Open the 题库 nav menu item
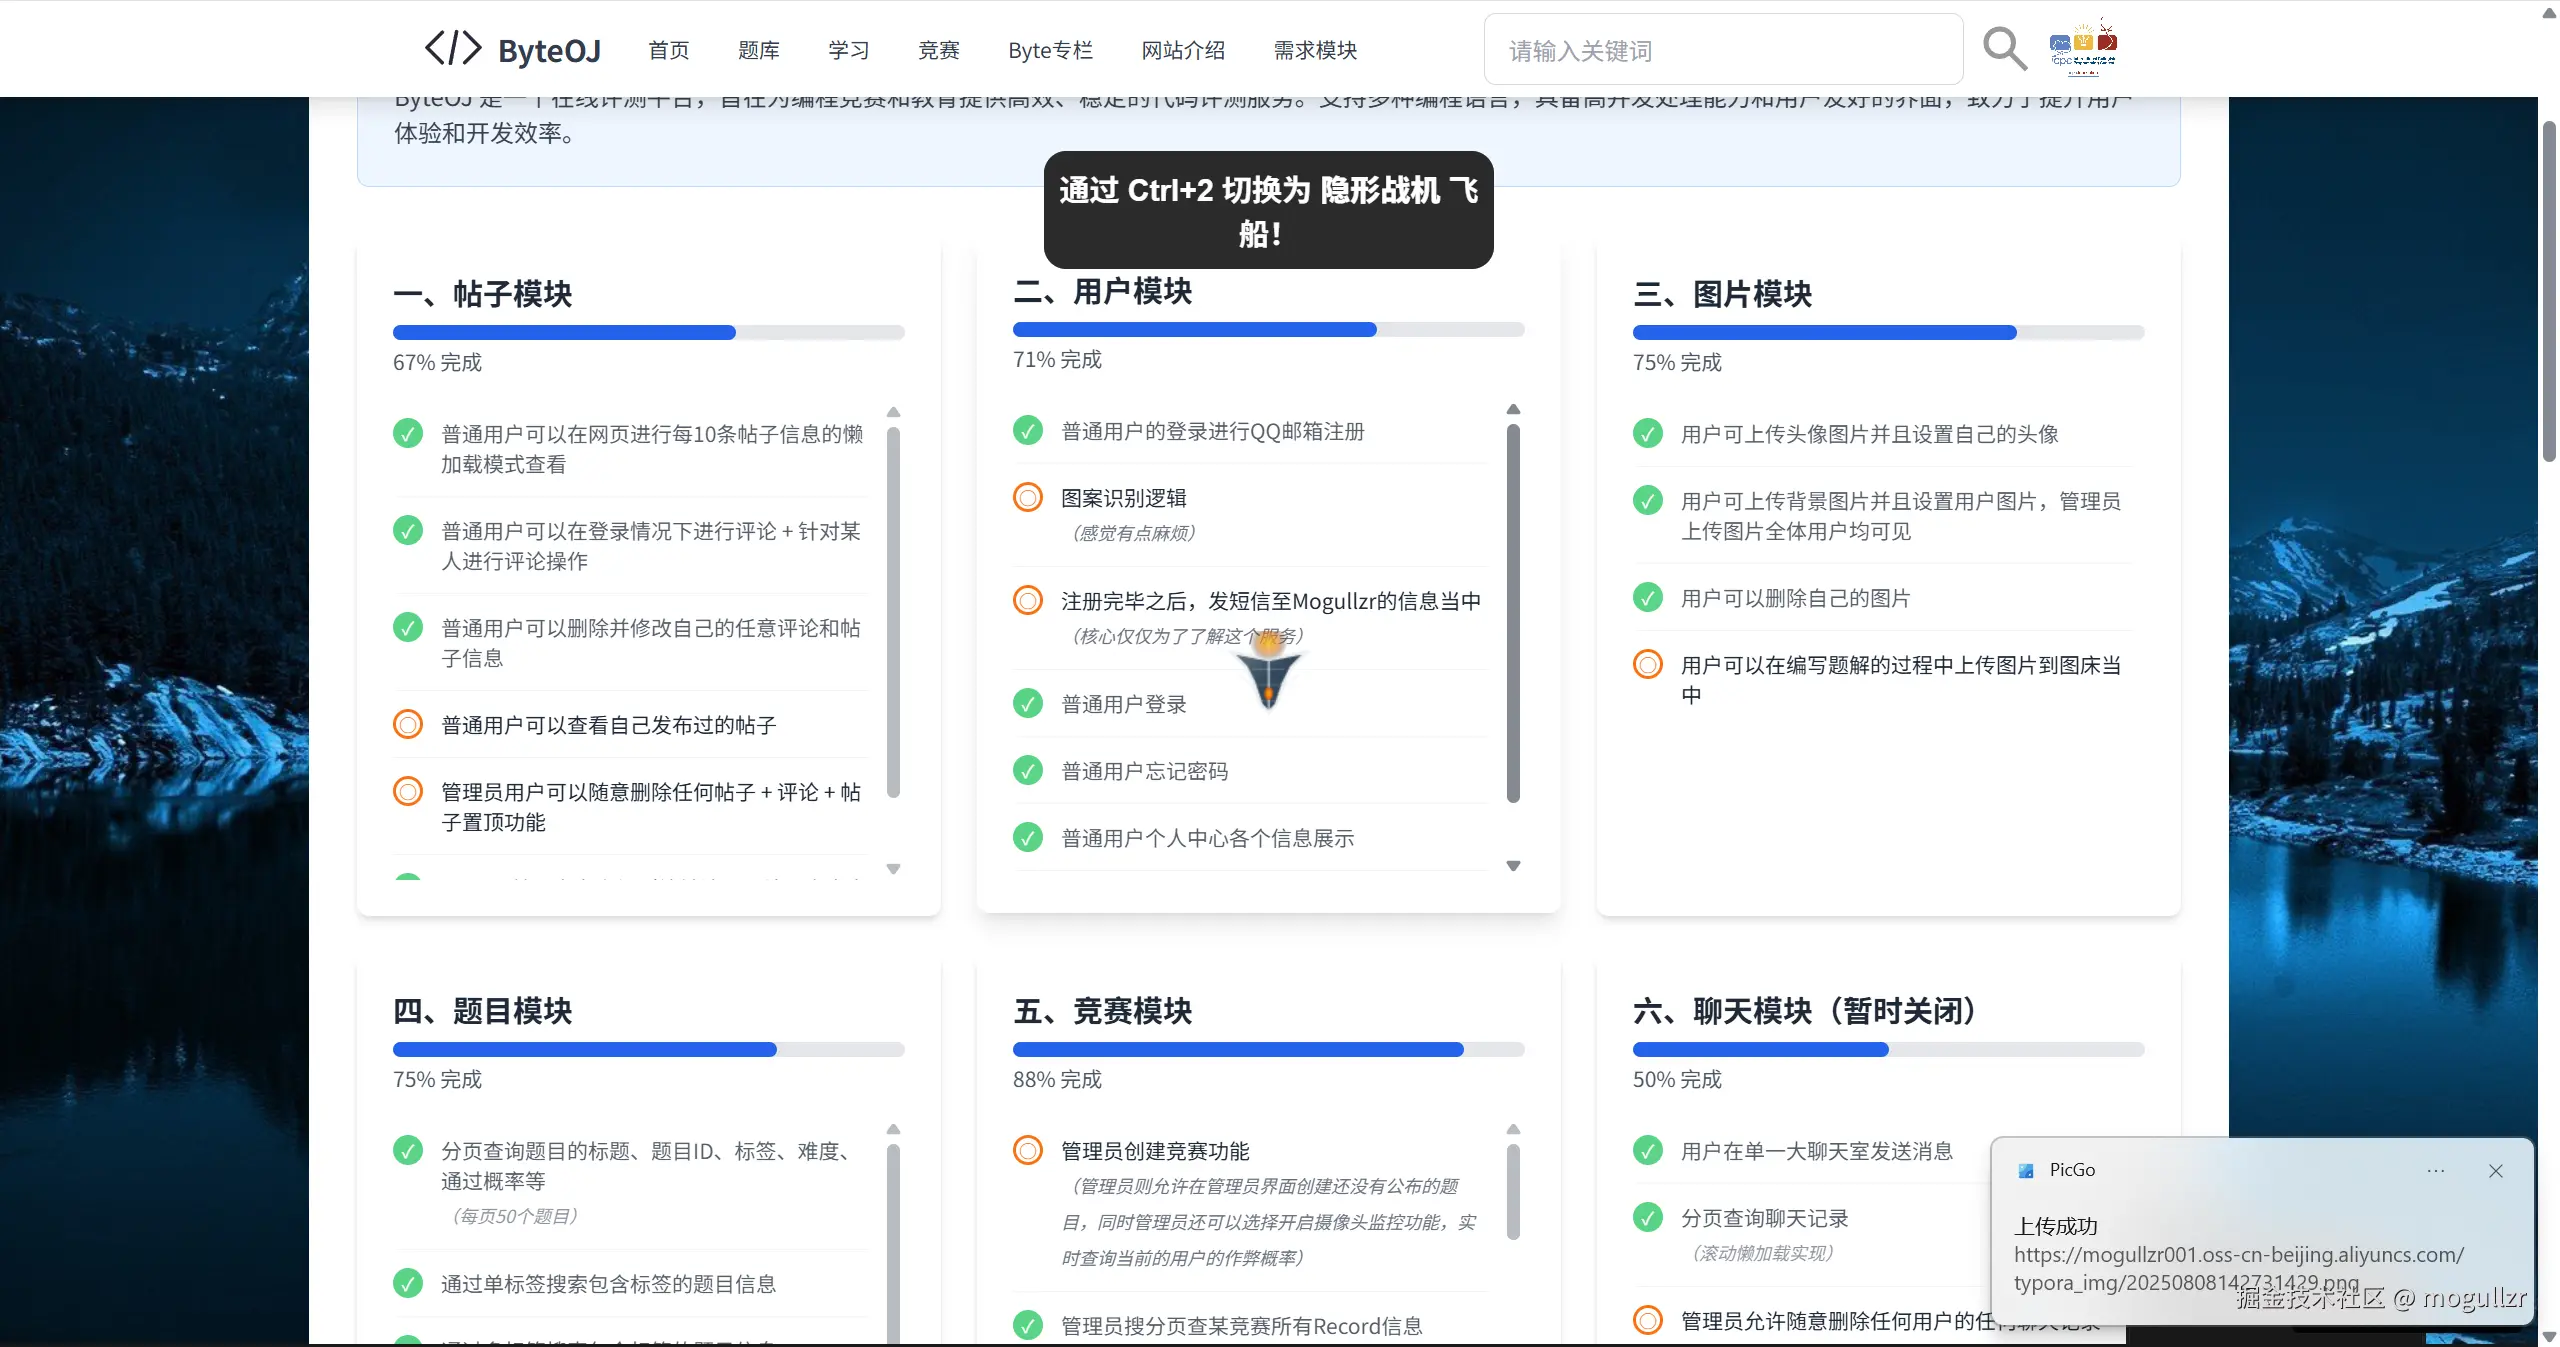This screenshot has width=2560, height=1347. tap(758, 50)
